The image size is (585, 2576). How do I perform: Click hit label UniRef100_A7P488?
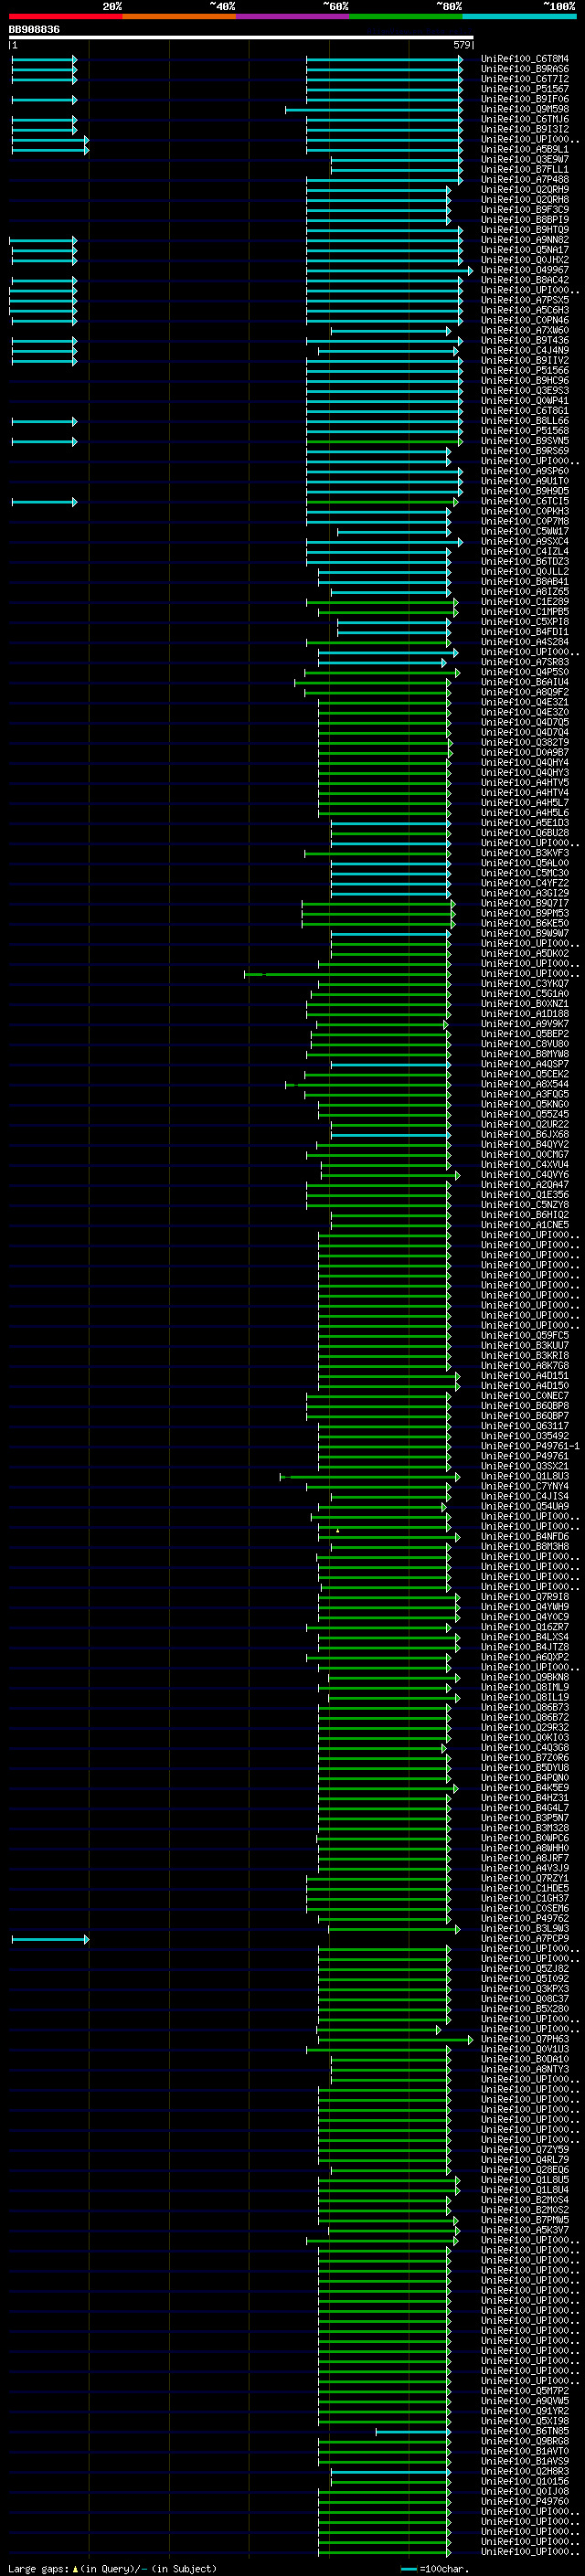point(525,180)
